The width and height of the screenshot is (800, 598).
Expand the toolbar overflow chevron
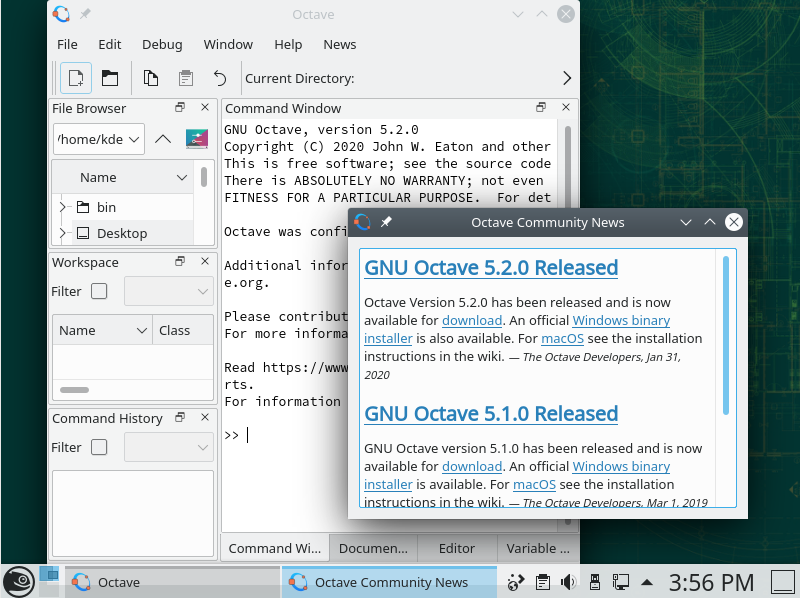[567, 78]
